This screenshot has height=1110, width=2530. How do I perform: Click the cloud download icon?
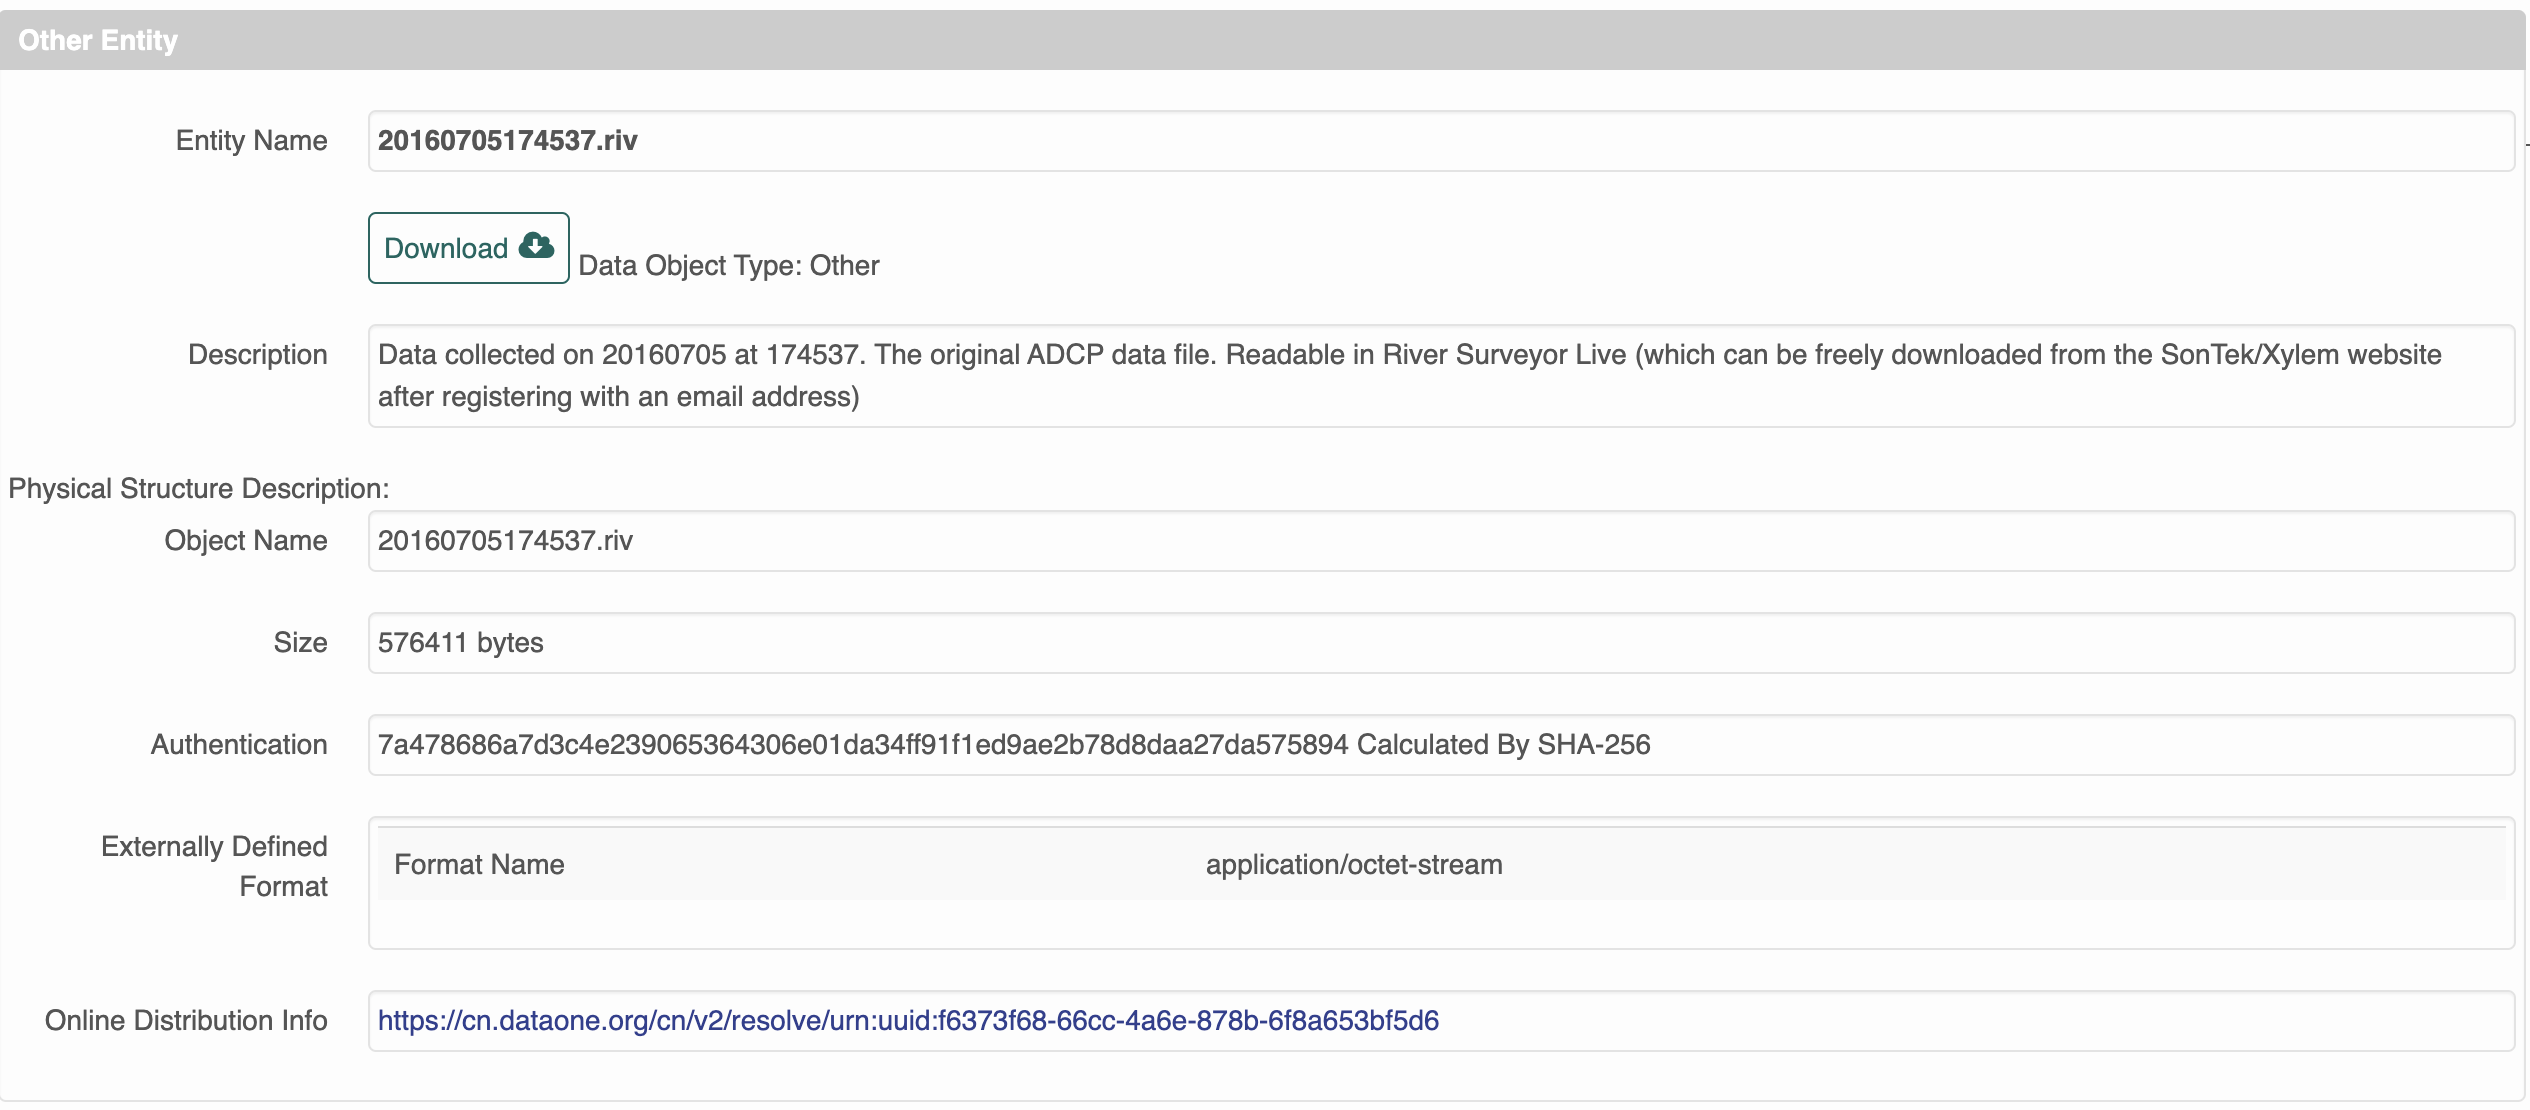[x=536, y=246]
